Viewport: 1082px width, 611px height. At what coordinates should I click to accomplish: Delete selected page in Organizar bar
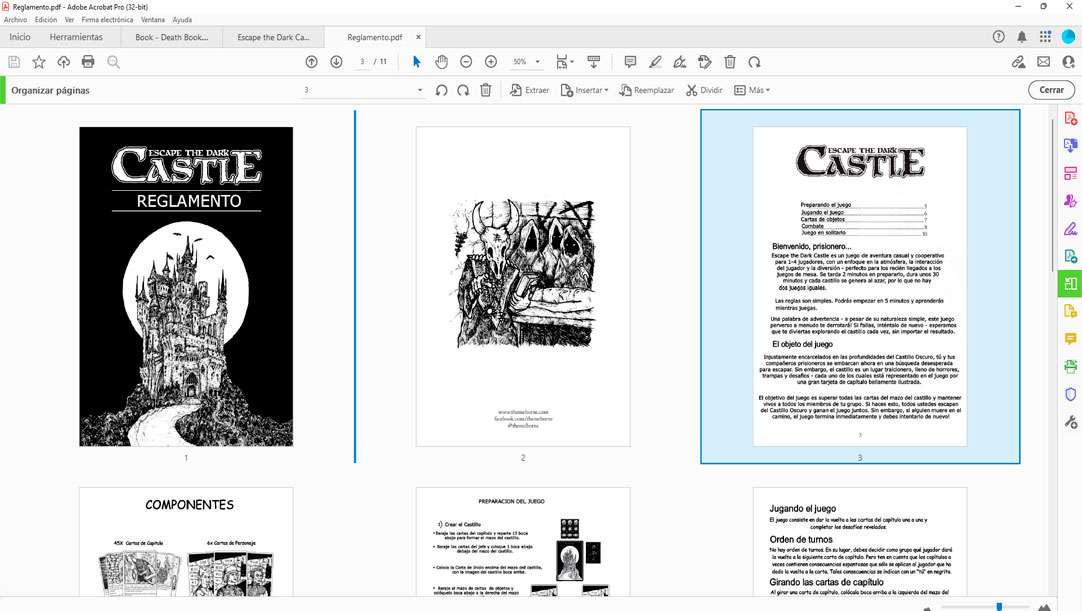pos(486,90)
